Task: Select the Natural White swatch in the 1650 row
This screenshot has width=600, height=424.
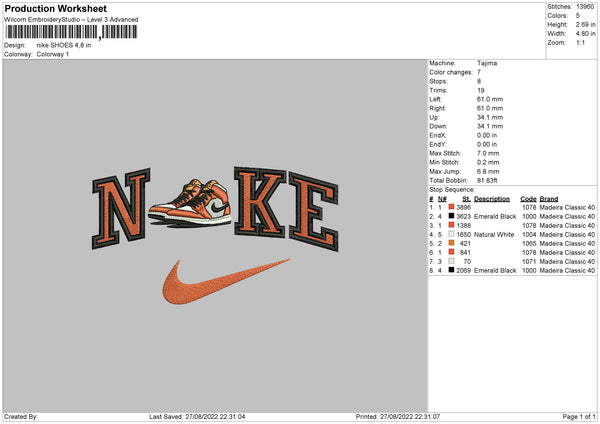Action: click(x=452, y=234)
